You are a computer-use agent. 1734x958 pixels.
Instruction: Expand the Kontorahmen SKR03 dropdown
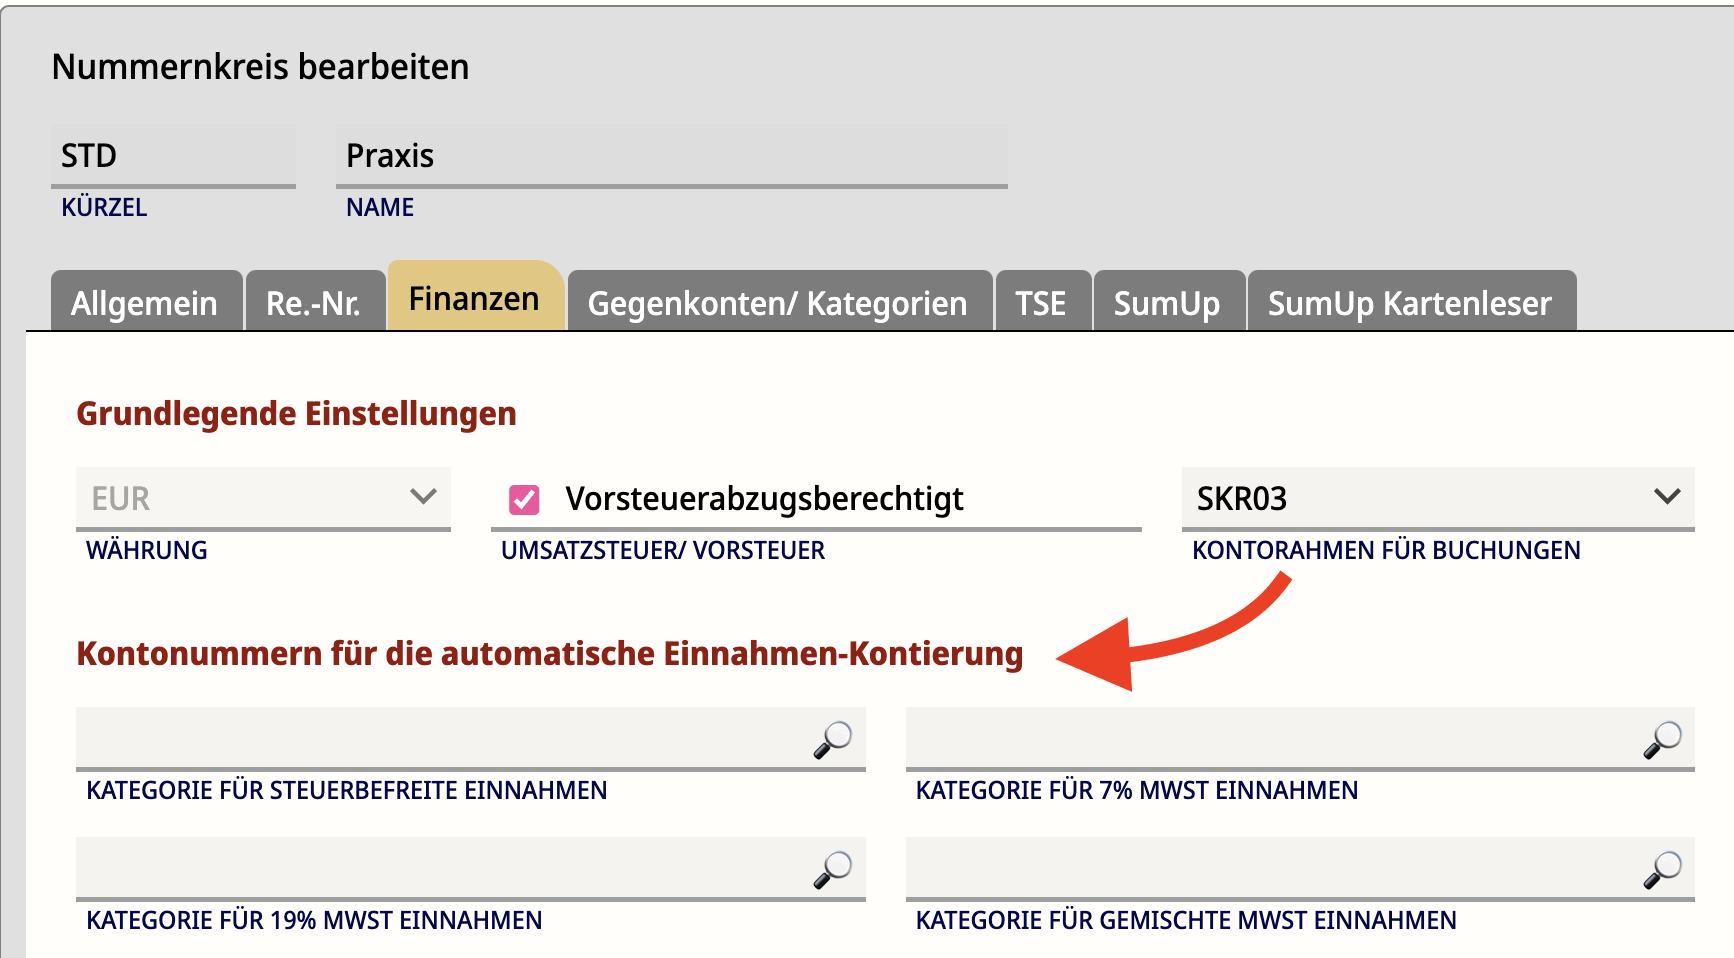click(1437, 498)
